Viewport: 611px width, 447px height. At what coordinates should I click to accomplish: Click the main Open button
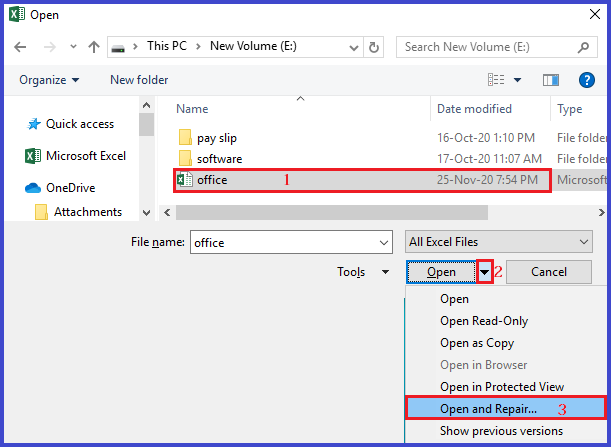[x=441, y=272]
